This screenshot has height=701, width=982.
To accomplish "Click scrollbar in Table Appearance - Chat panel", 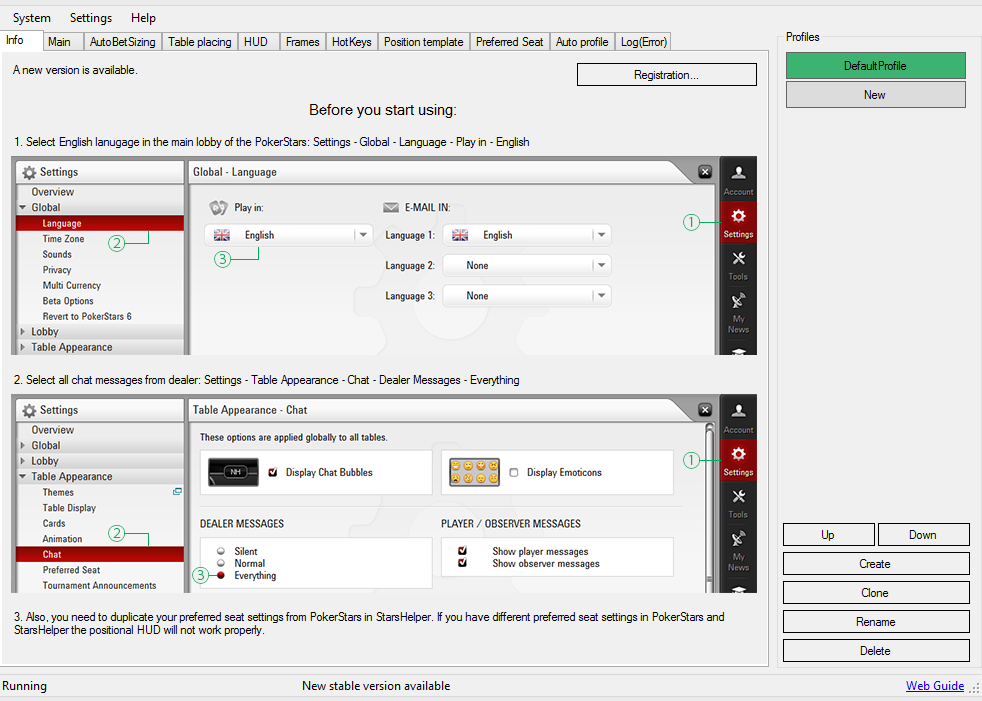I will click(x=709, y=507).
